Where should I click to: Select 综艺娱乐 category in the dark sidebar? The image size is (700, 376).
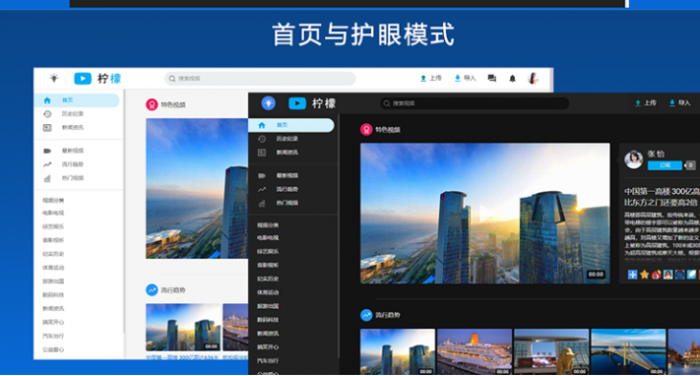tap(268, 252)
